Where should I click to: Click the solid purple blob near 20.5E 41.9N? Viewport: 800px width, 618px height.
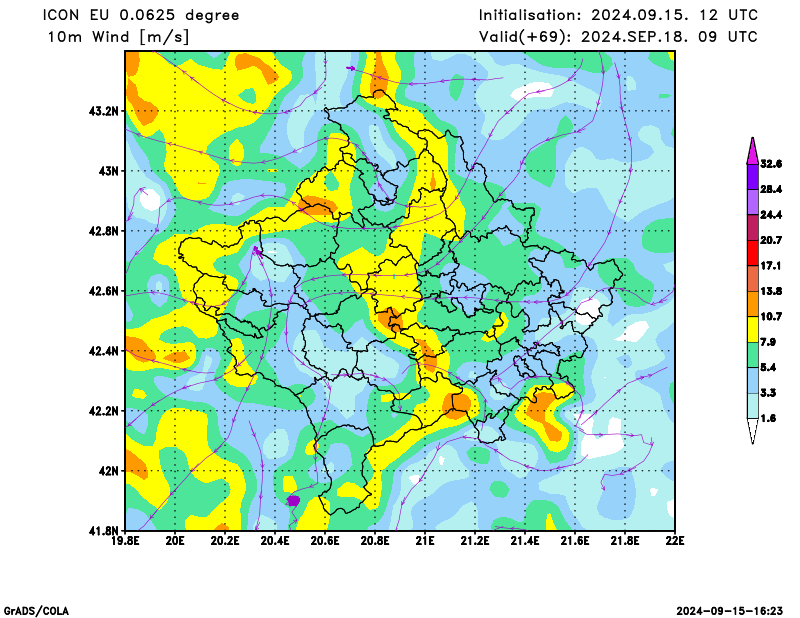pos(293,501)
